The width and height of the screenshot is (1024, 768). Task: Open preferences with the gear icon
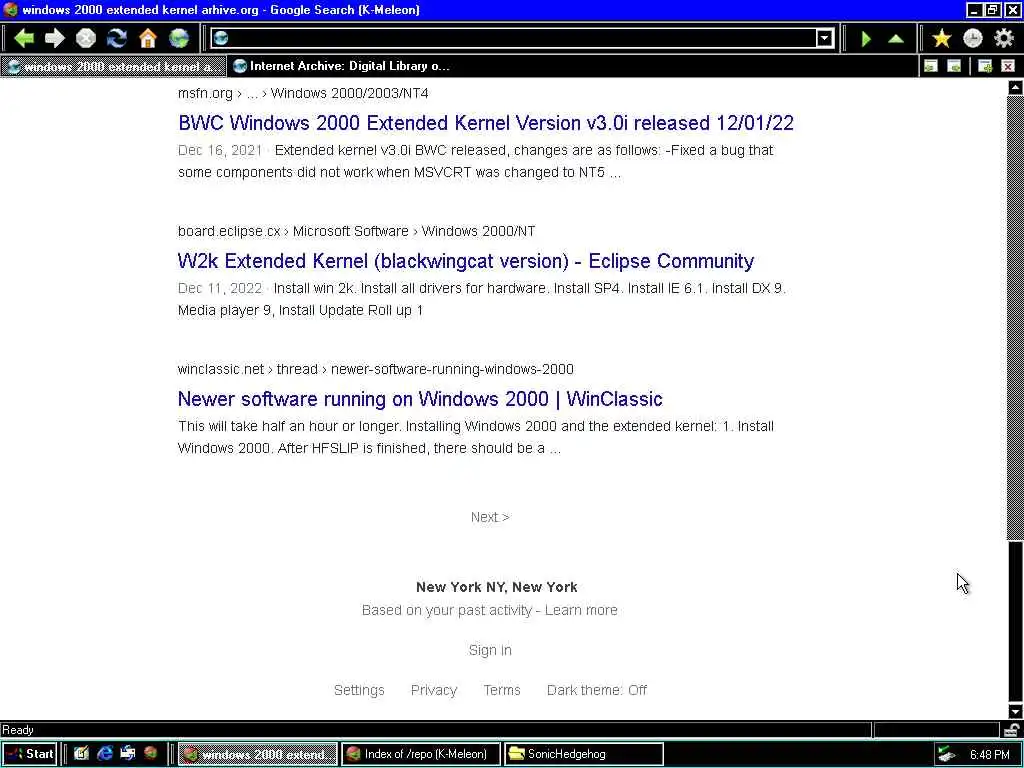1004,39
